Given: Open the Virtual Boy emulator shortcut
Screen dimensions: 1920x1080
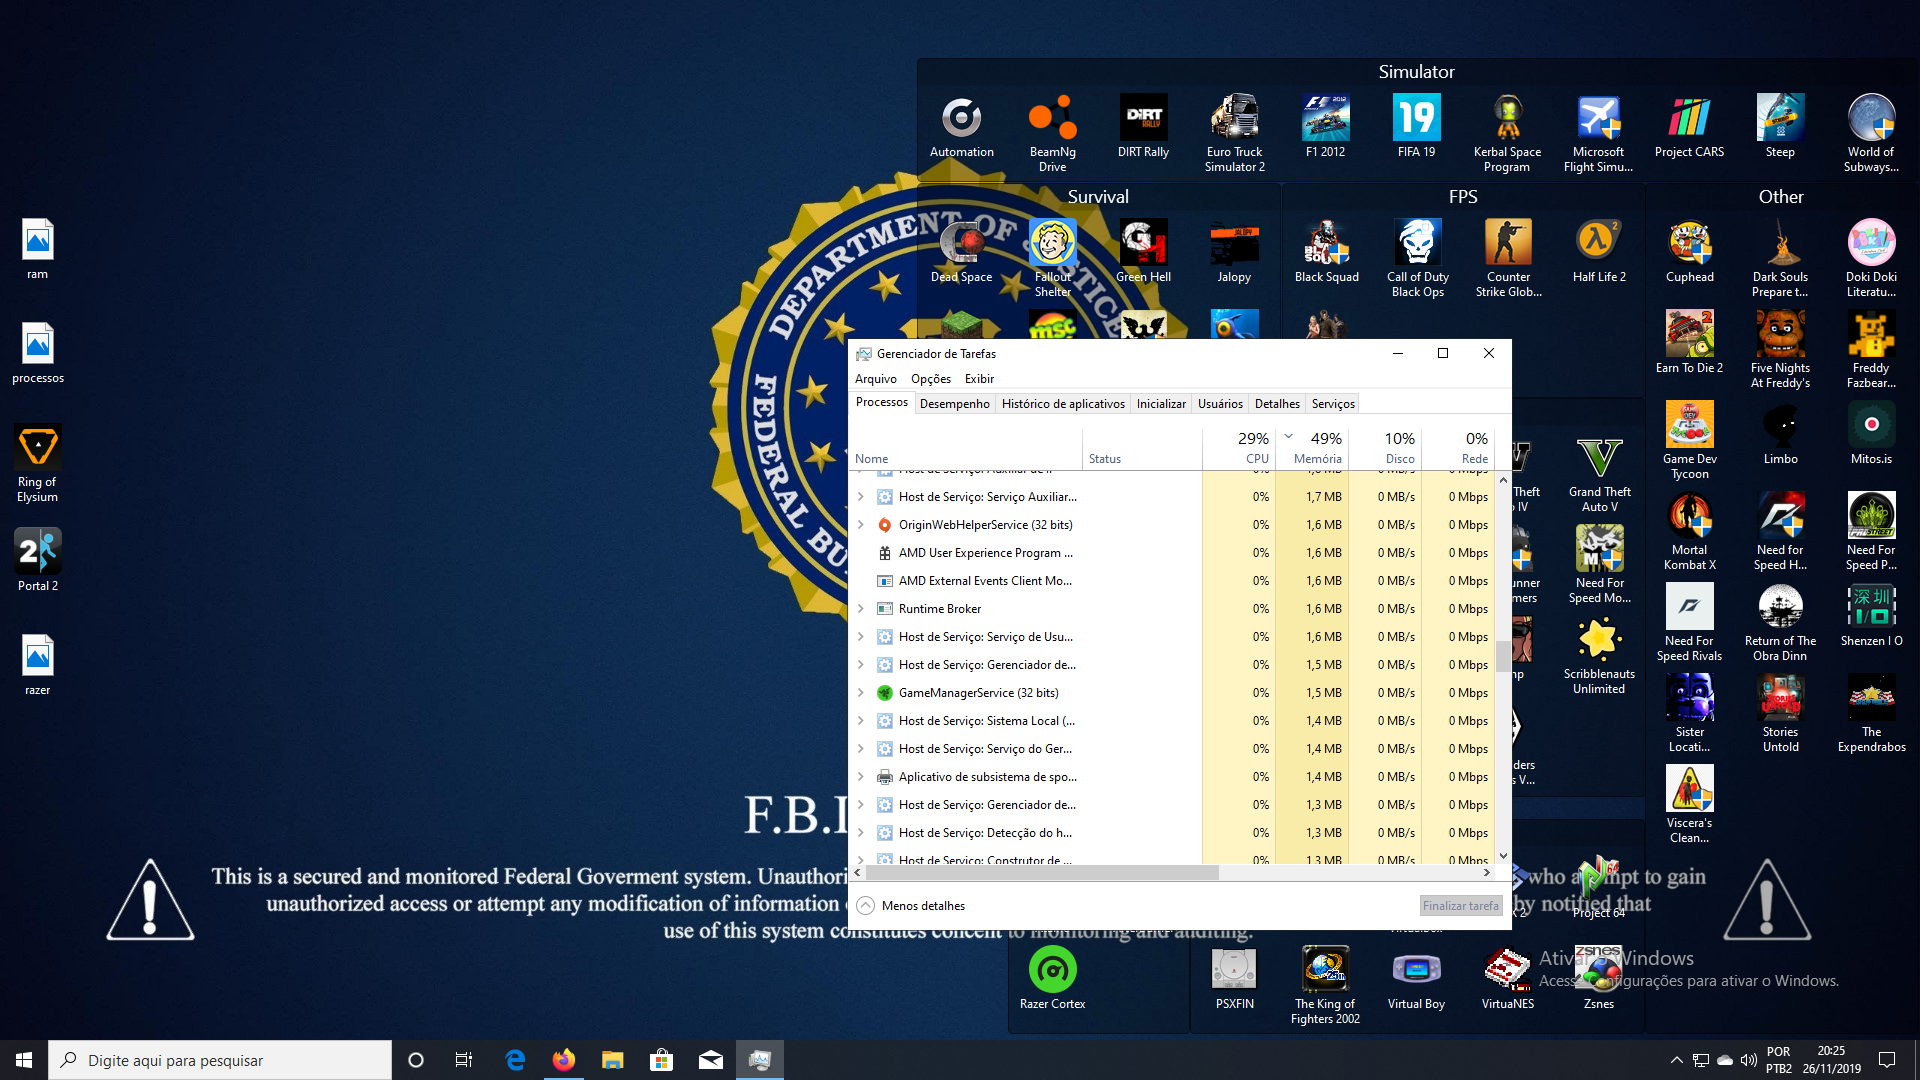Looking at the screenshot, I should (x=1416, y=979).
